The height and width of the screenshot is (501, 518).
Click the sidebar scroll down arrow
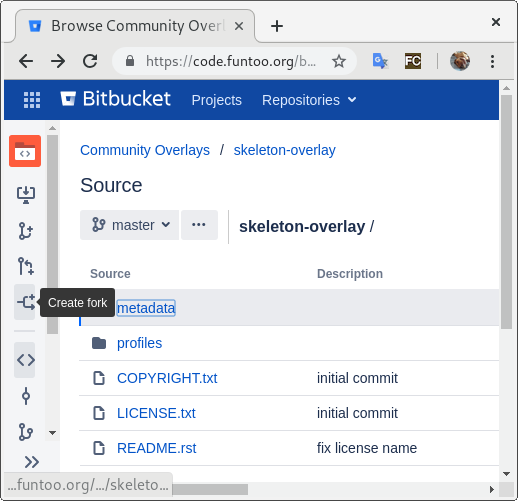52,433
